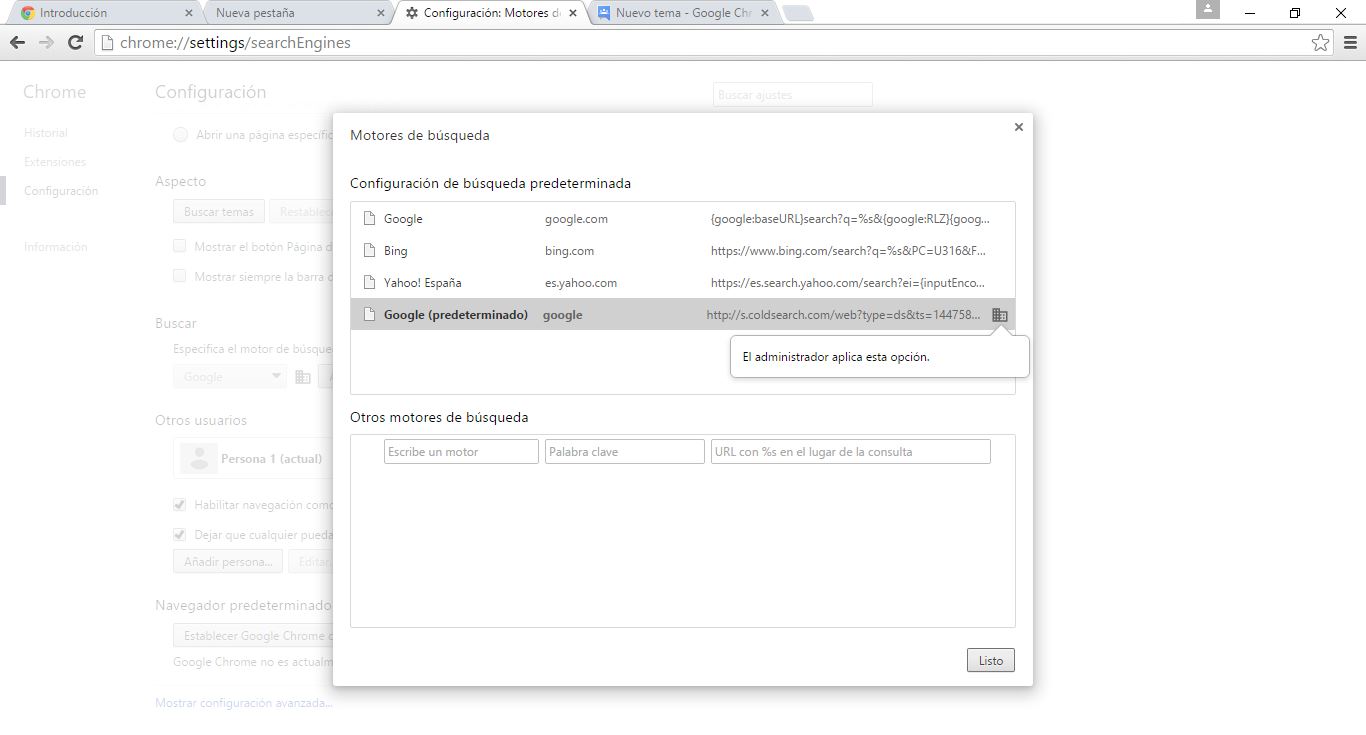The width and height of the screenshot is (1366, 735).
Task: Toggle Habilitar navegación como invitado checkbox
Action: point(180,505)
